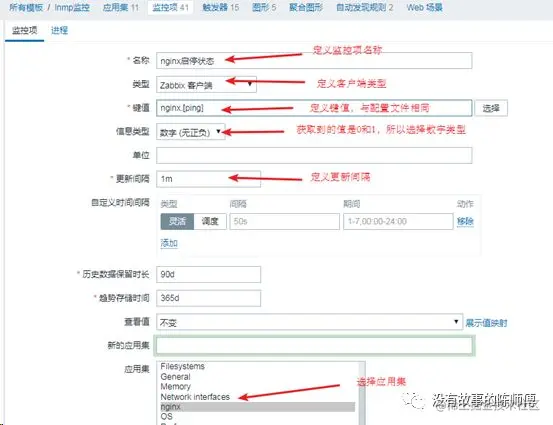Click the 键值 nginx.[ping] input field
This screenshot has height=425, width=553.
point(314,108)
